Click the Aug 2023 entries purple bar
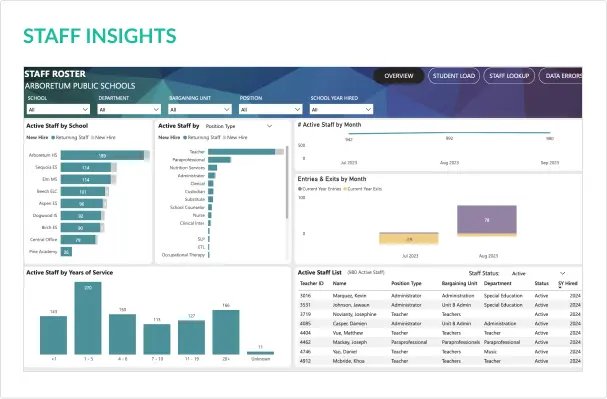The image size is (607, 399). tap(487, 219)
